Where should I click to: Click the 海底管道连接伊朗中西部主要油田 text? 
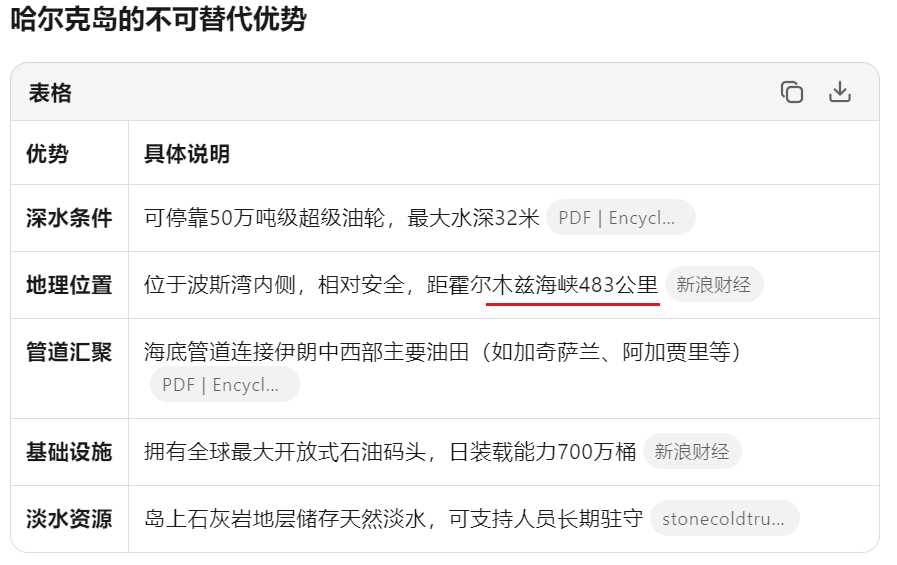(307, 352)
